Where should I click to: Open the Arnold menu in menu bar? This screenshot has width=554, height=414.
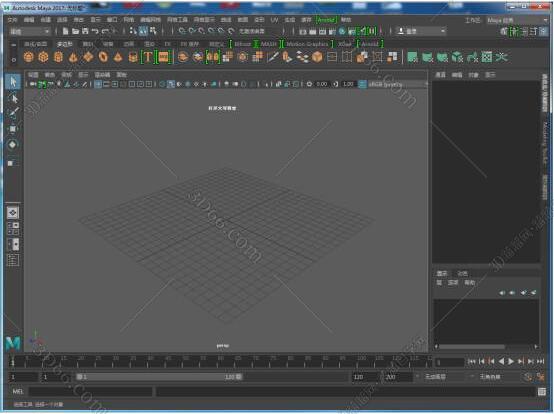click(326, 20)
